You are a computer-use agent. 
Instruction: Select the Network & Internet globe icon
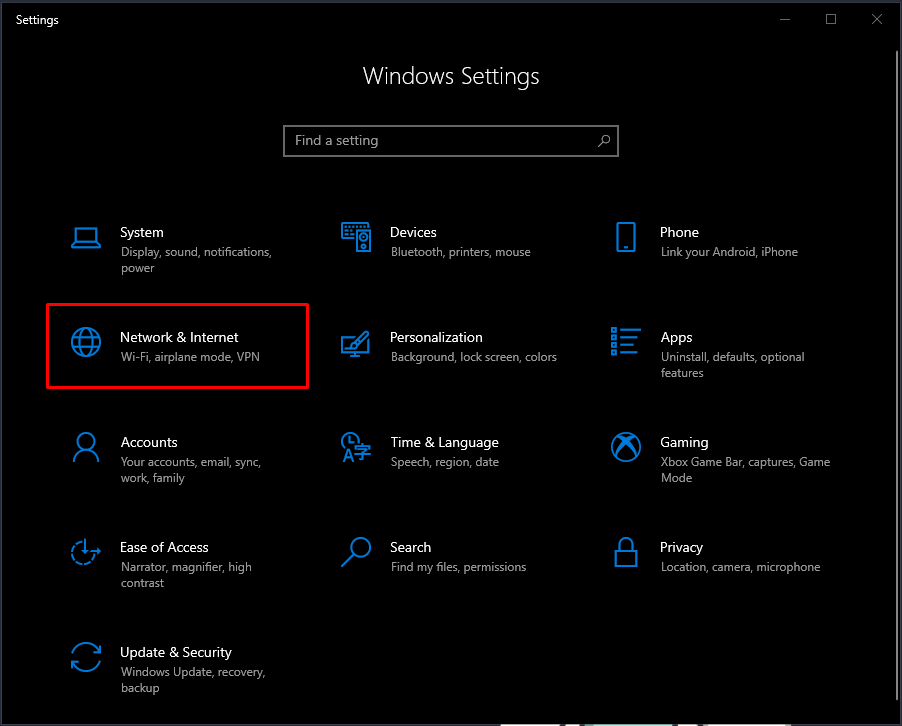86,342
